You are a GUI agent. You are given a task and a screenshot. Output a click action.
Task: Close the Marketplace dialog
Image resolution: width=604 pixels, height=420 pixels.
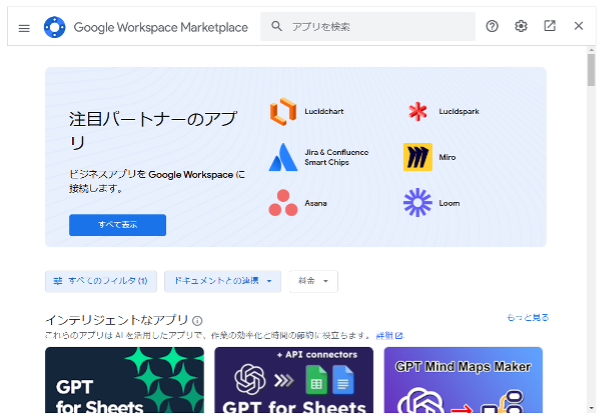579,26
